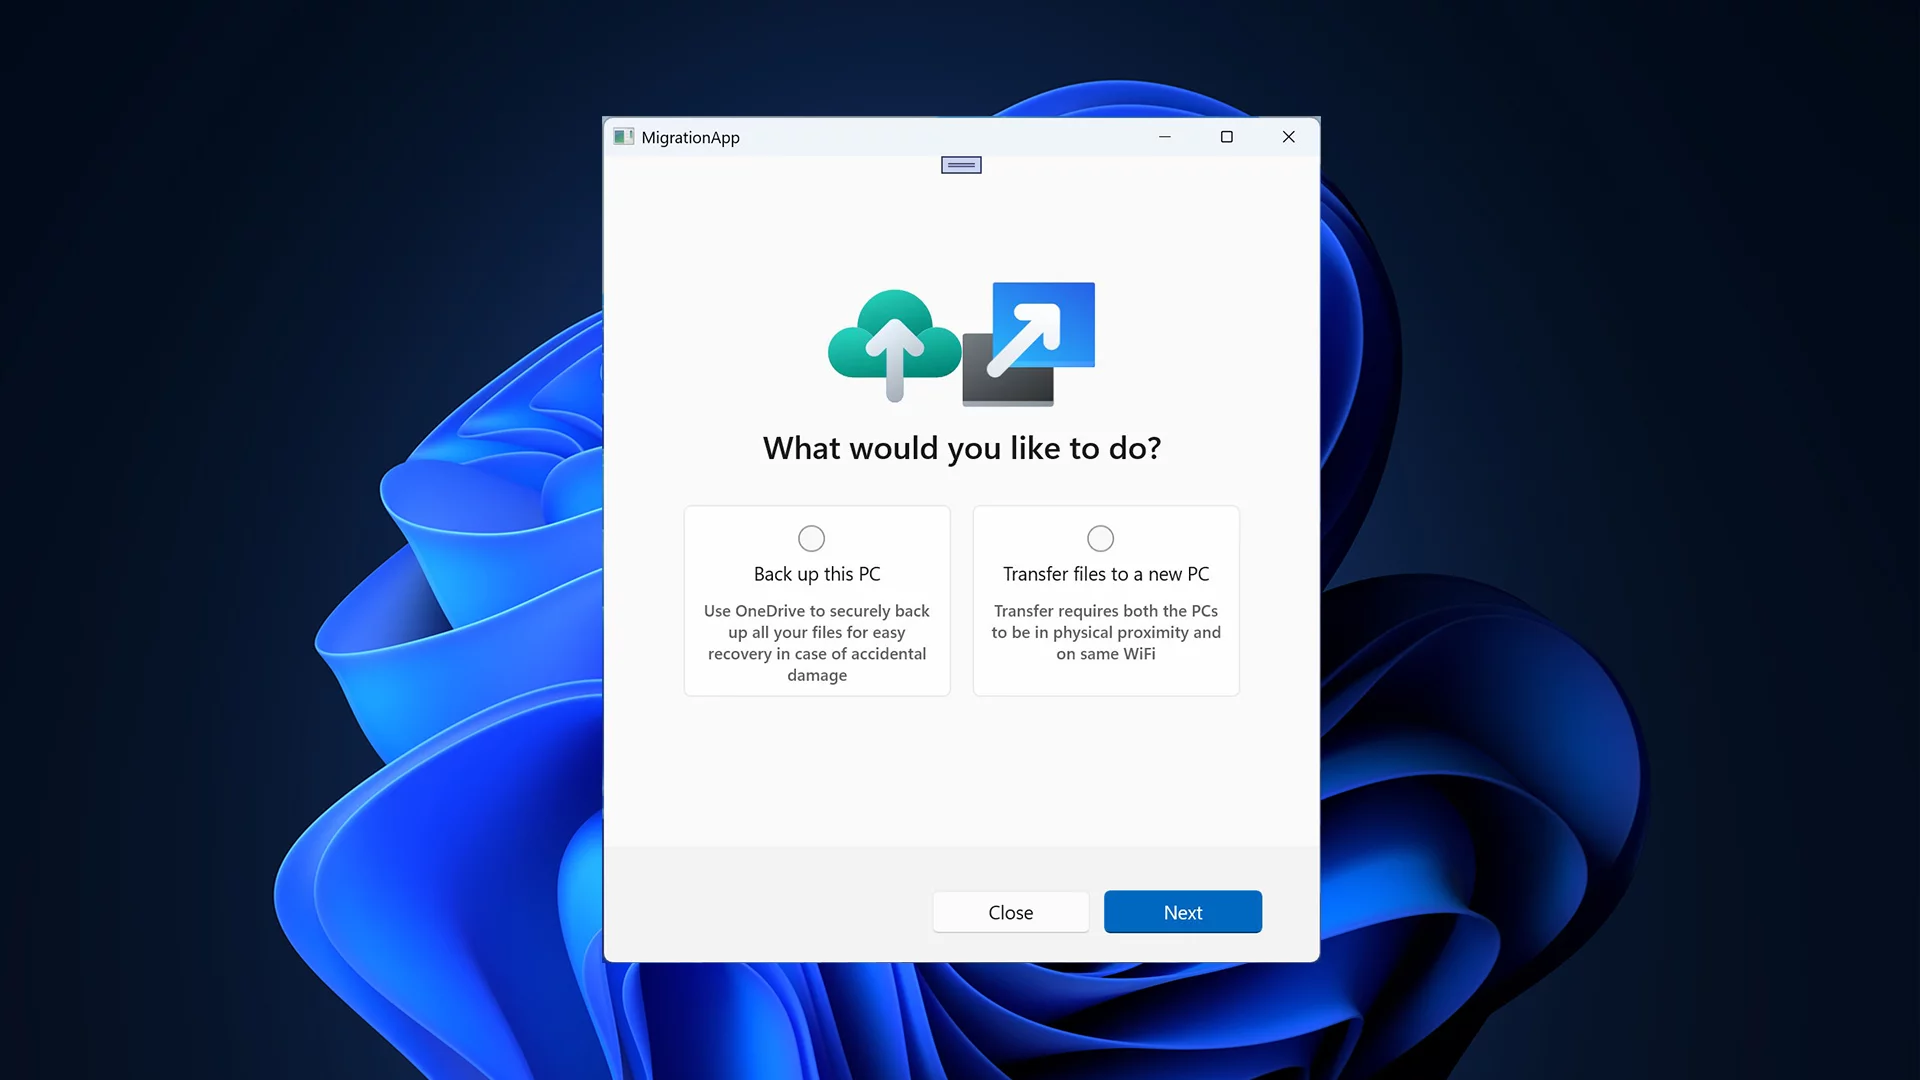The image size is (1920, 1080).
Task: Click the 'What would you like to do?' heading
Action: (x=962, y=448)
